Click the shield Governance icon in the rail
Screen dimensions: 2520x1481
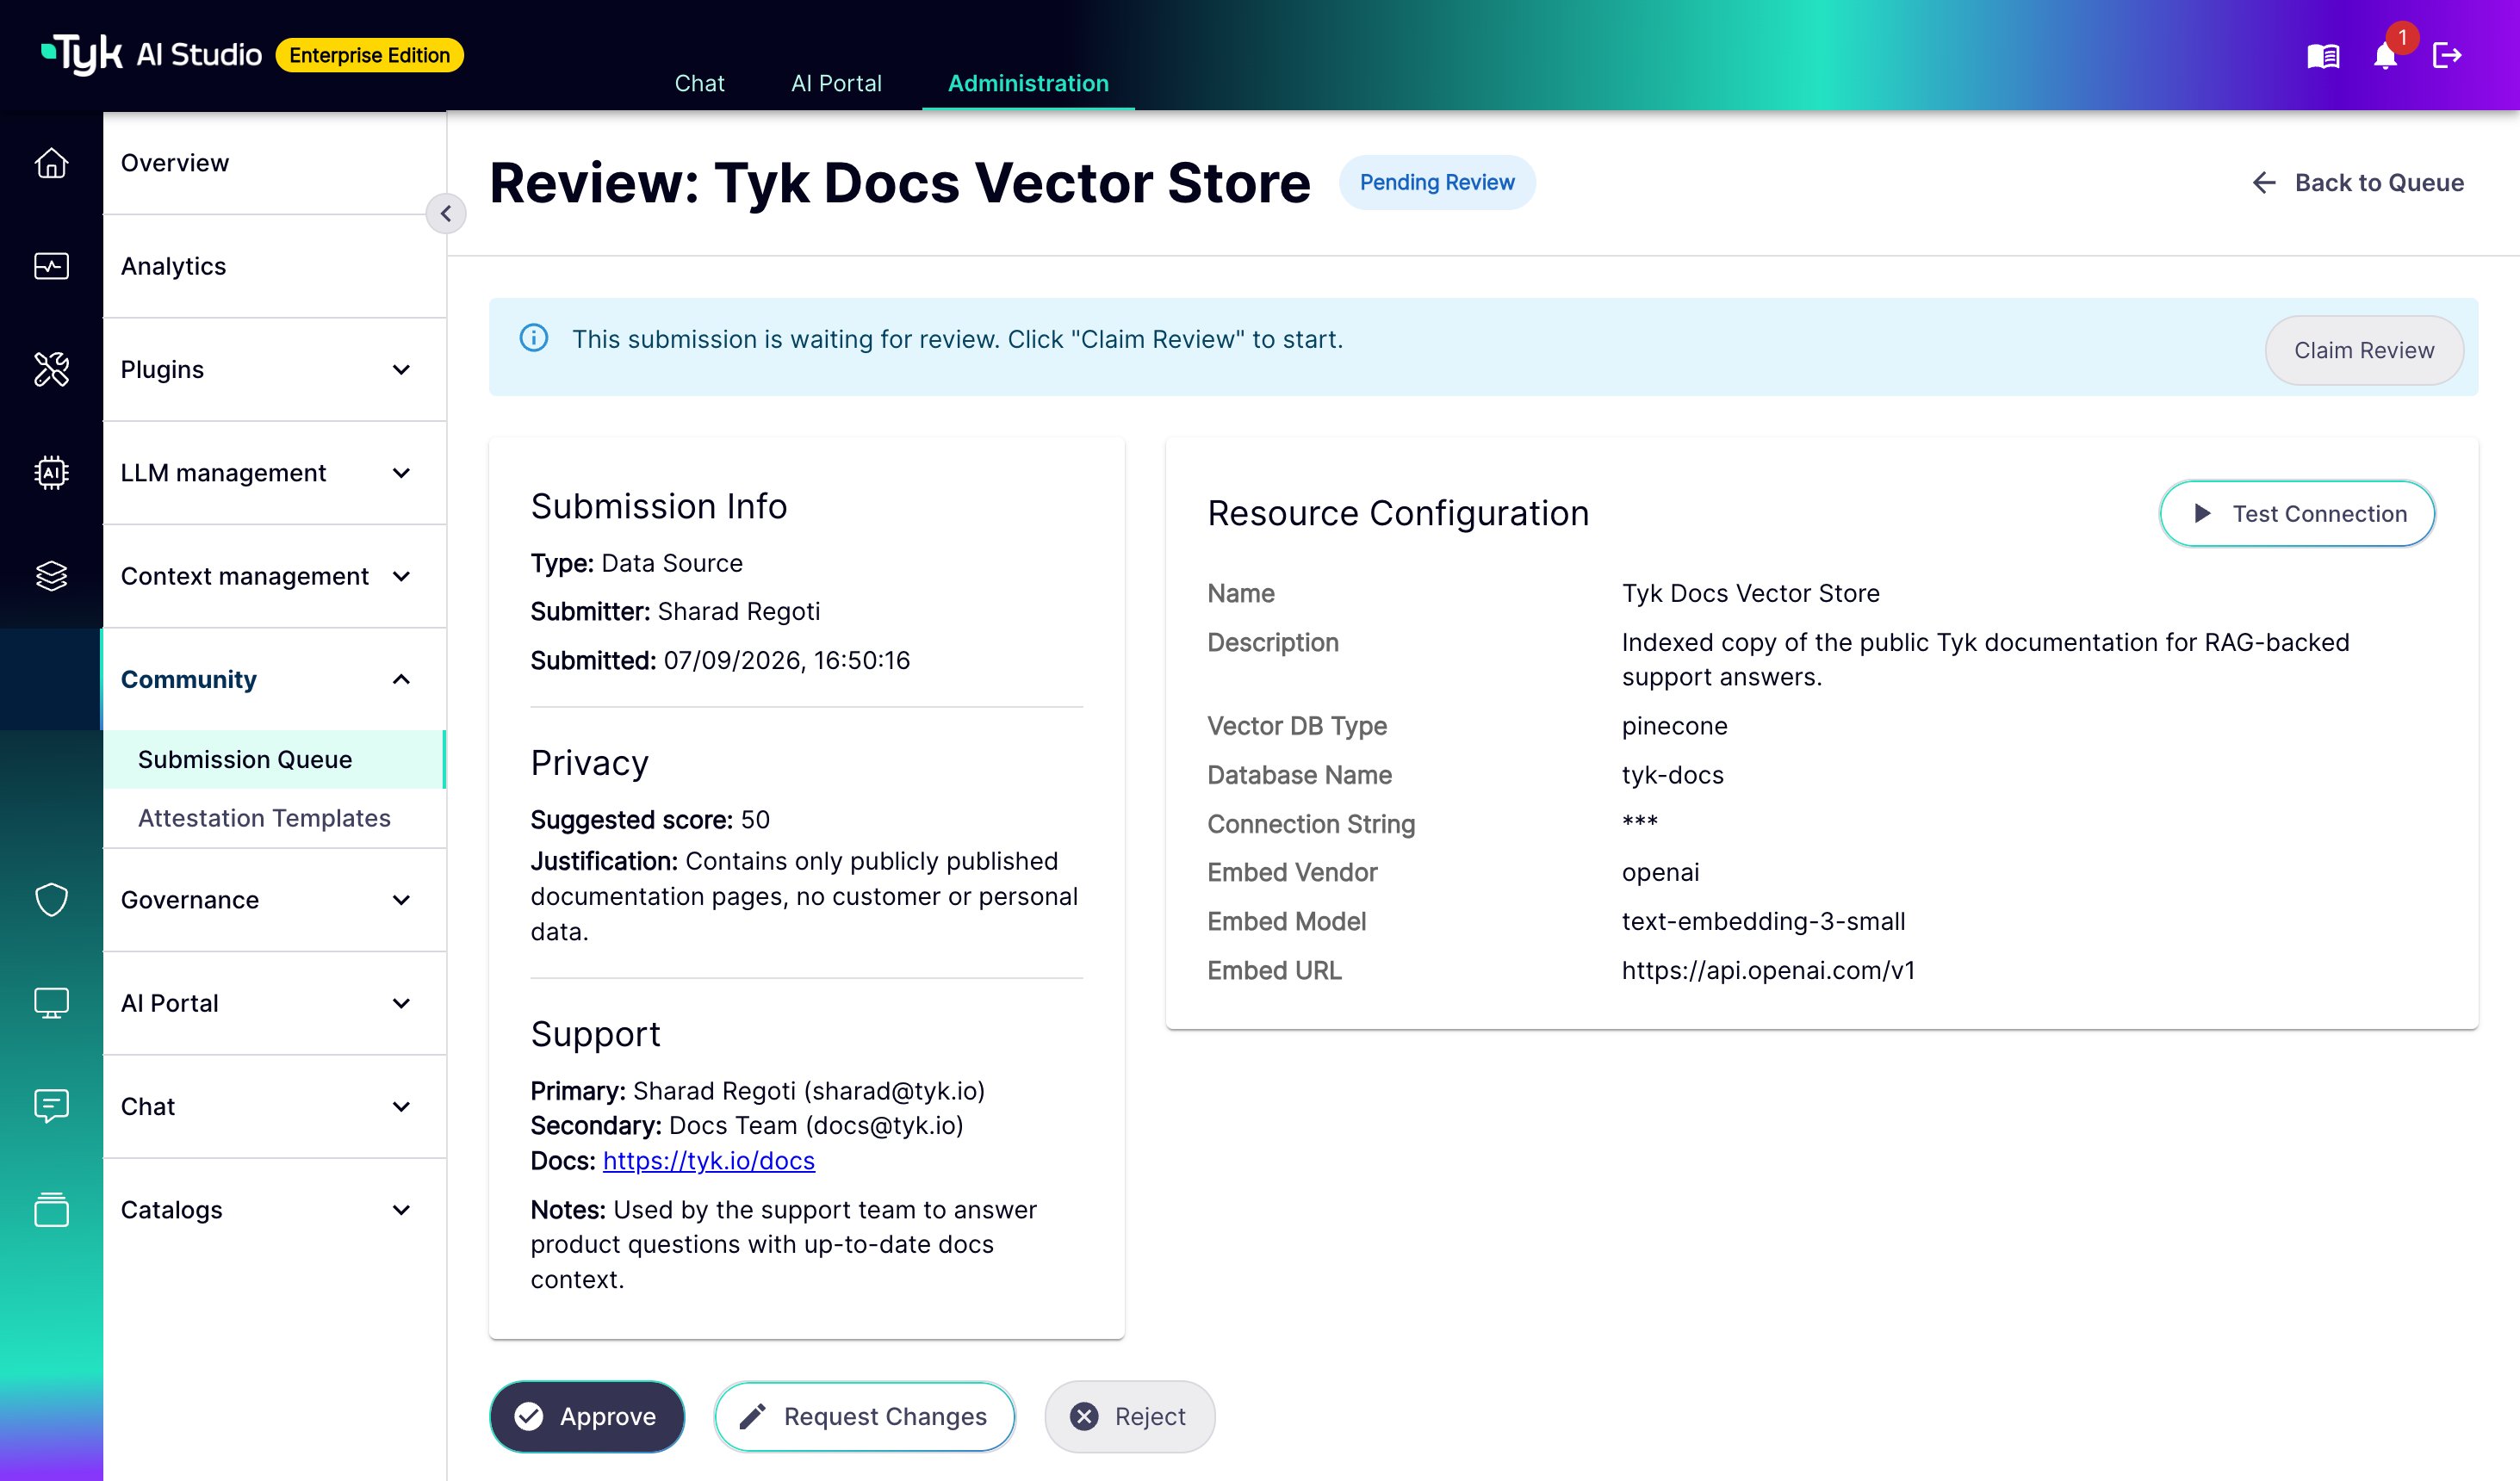pos(51,900)
